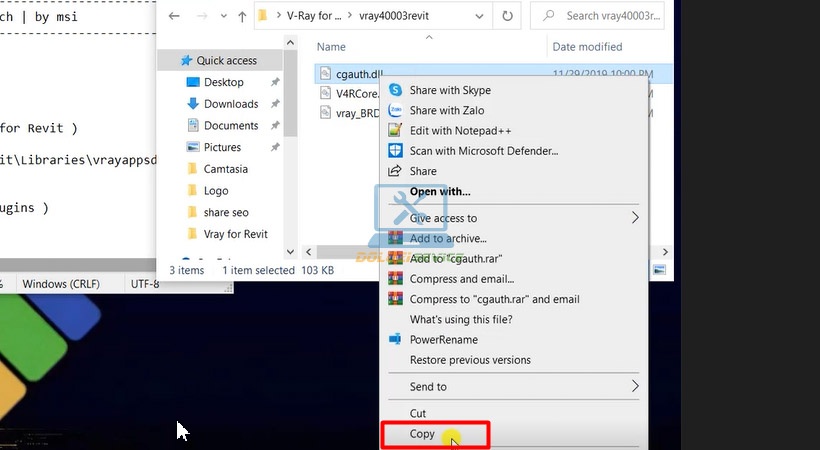Expand the Give access to submenu
The height and width of the screenshot is (450, 820).
coord(635,218)
